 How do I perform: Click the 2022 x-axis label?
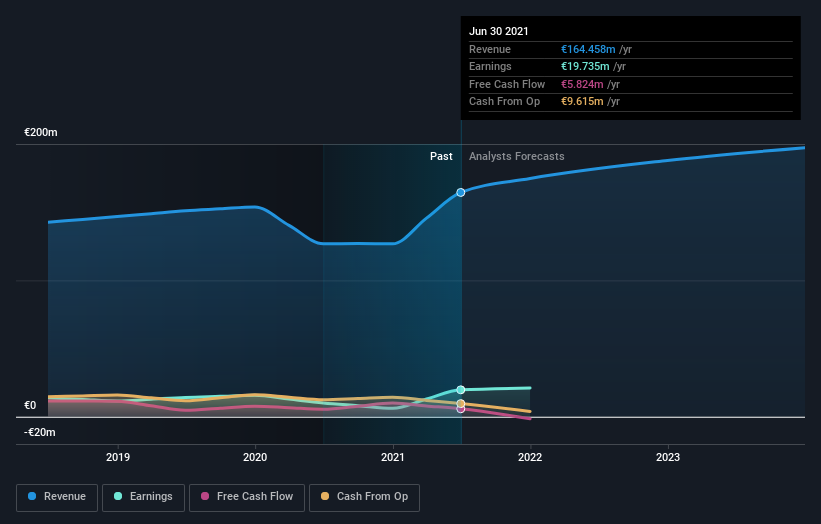[530, 457]
